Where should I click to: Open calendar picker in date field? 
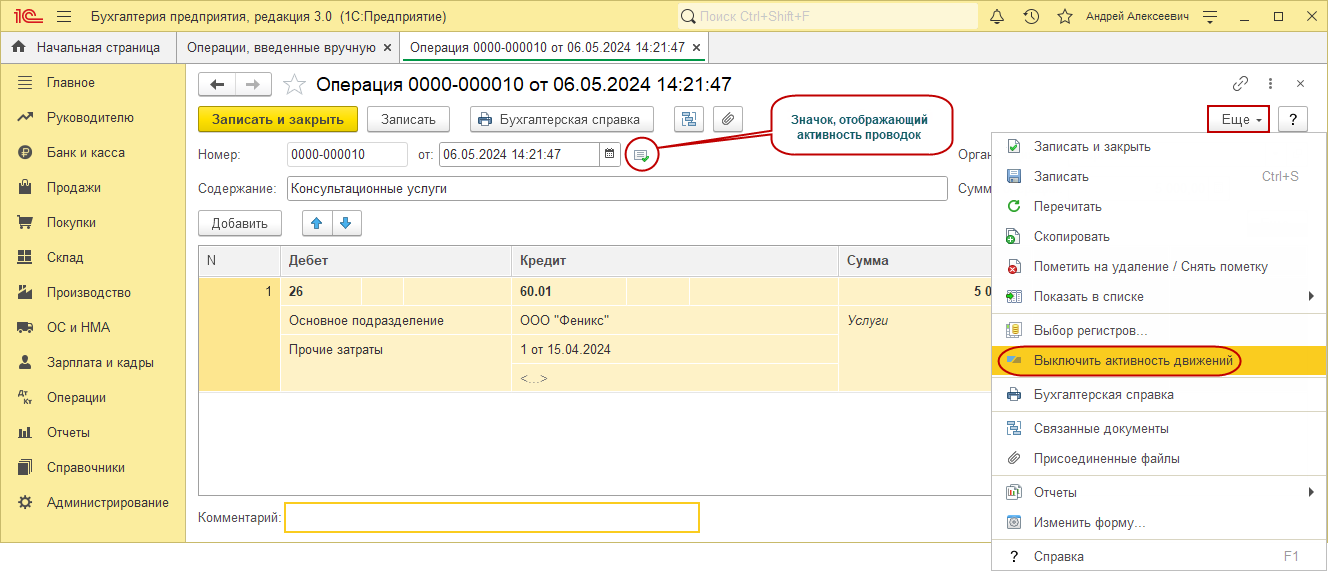pos(609,154)
